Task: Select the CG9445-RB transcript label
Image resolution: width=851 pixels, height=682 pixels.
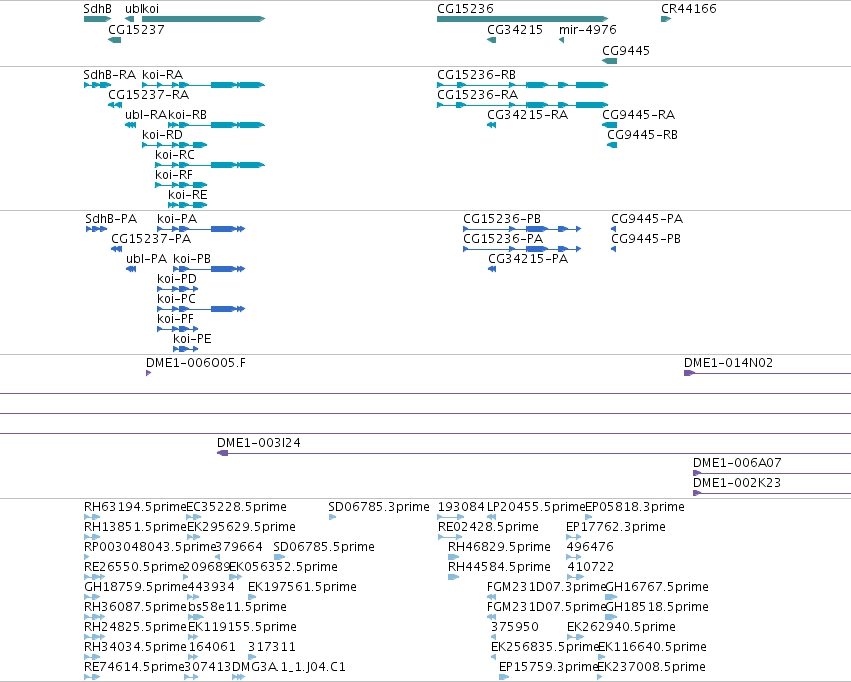Action: tap(643, 135)
